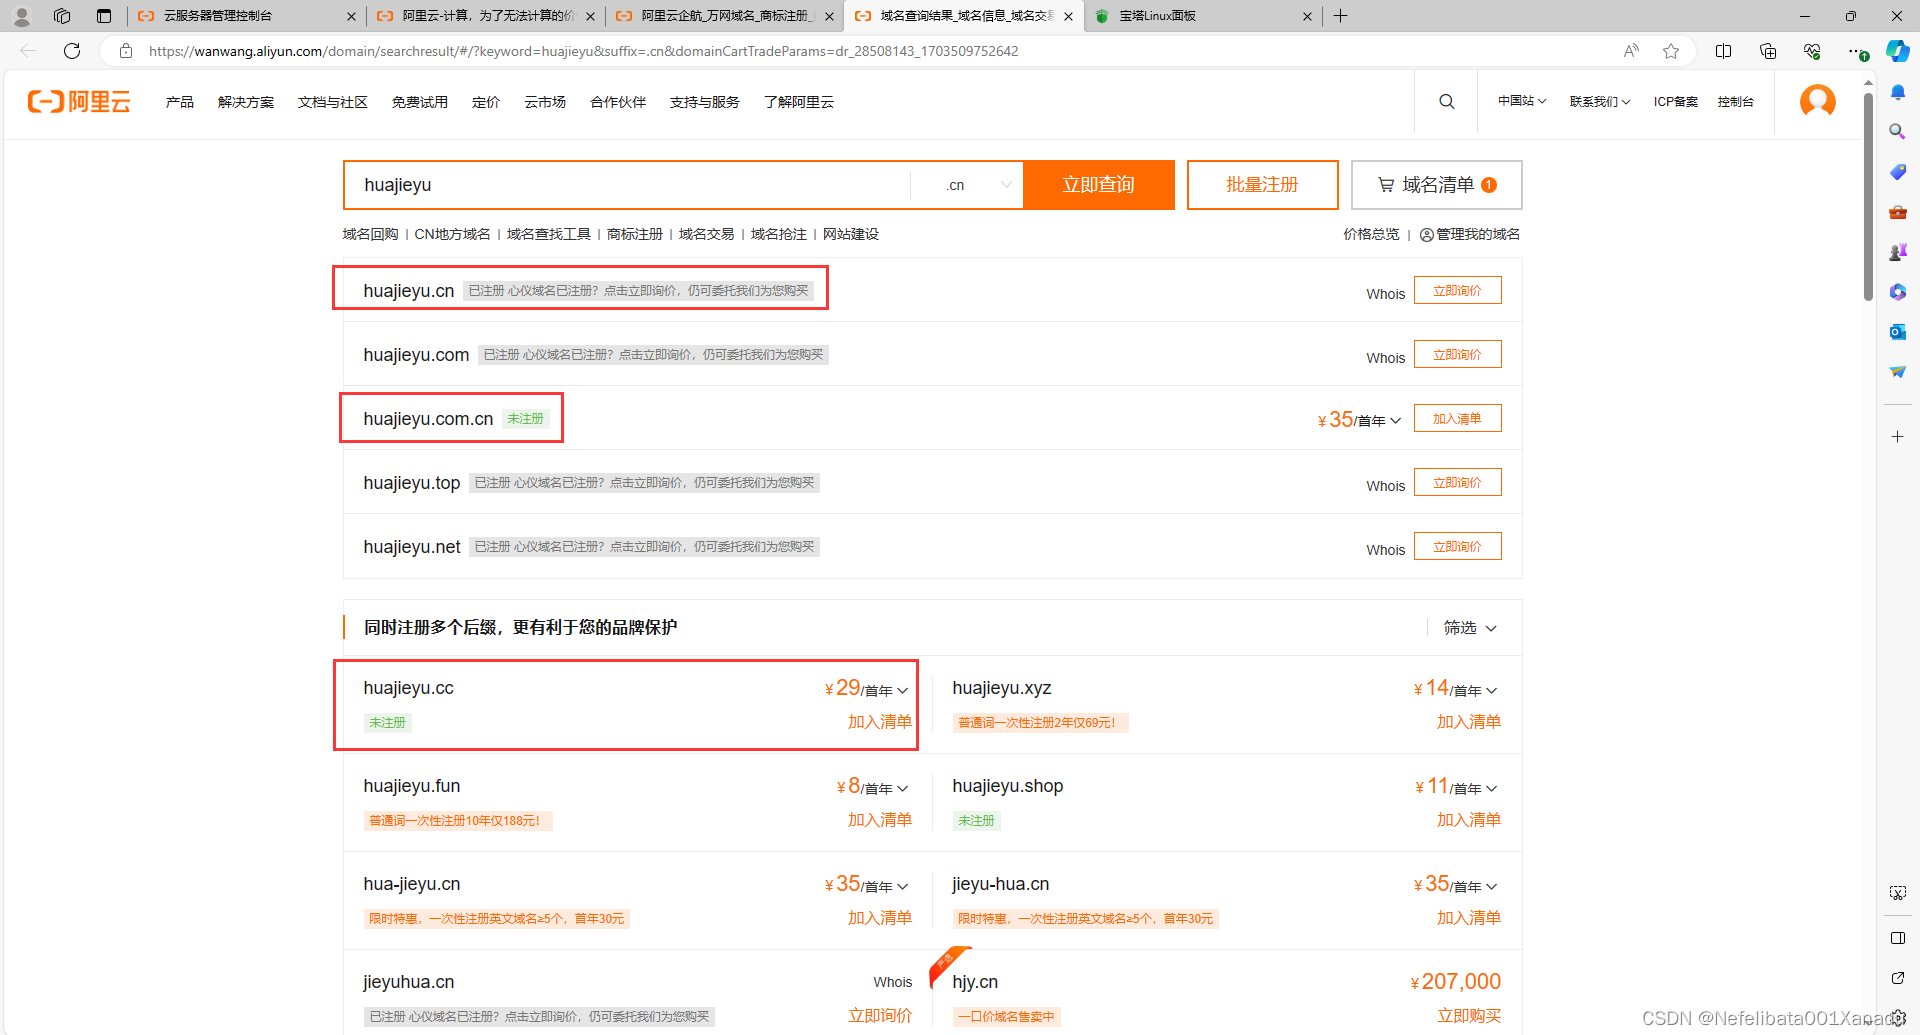The height and width of the screenshot is (1035, 1920).
Task: Toggle the read aloud icon
Action: [x=1631, y=51]
